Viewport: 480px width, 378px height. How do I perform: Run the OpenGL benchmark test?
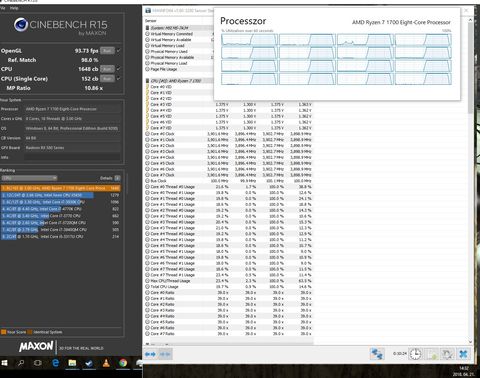(x=107, y=51)
